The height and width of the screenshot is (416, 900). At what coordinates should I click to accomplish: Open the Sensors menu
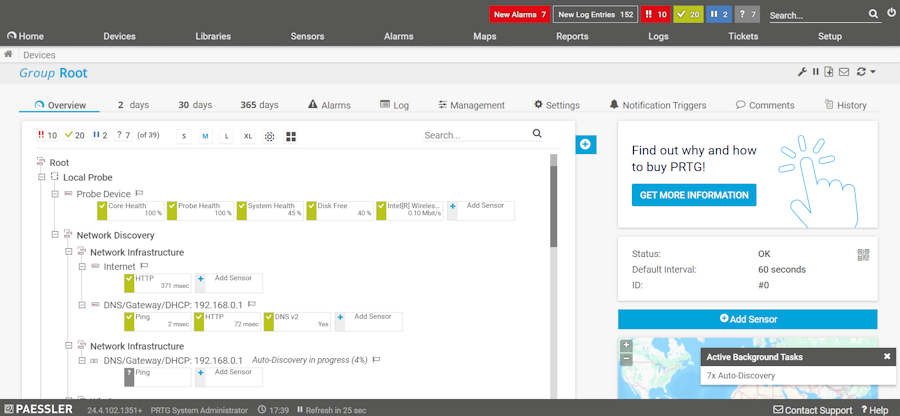click(x=307, y=36)
